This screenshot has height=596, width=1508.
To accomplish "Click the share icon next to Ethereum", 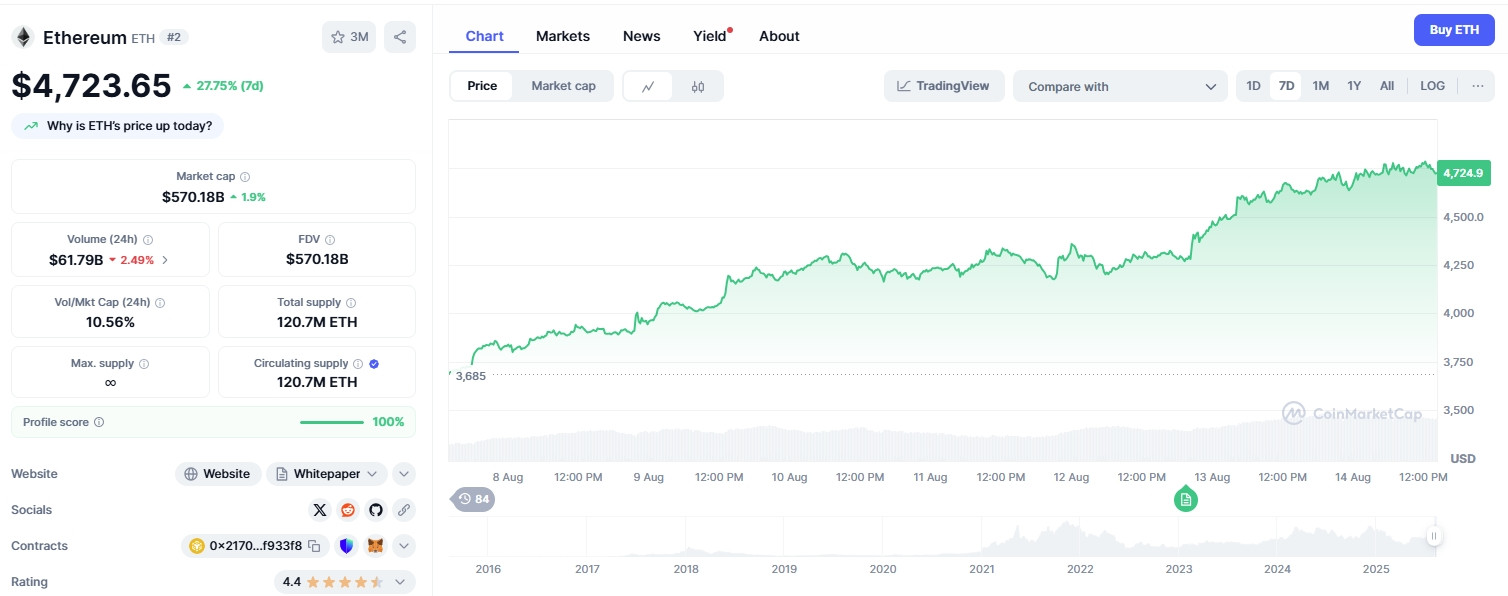I will coord(400,37).
